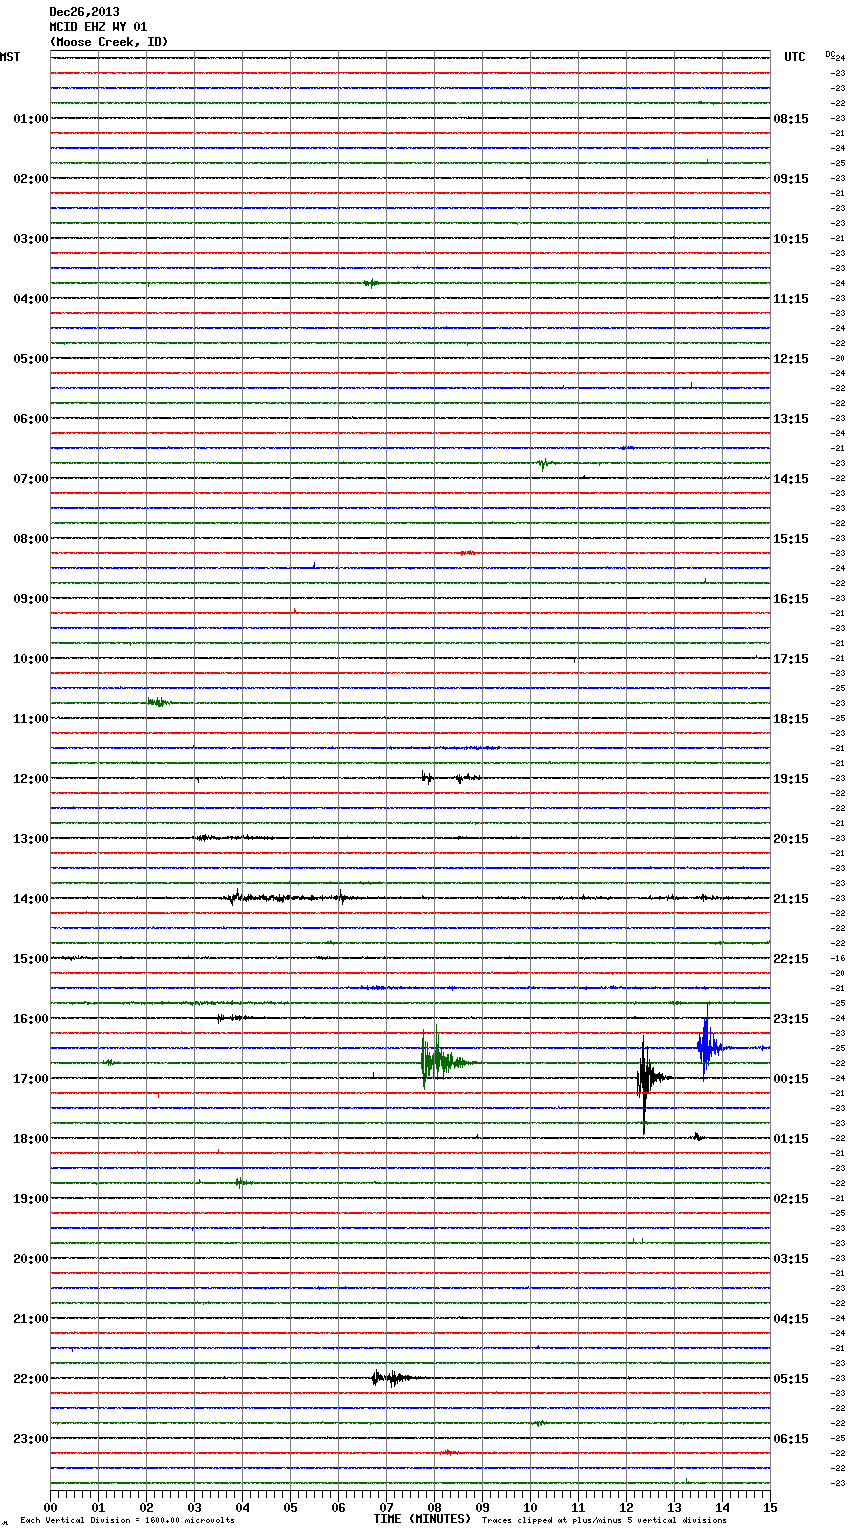Click the 15:15 UTC time label

point(791,539)
